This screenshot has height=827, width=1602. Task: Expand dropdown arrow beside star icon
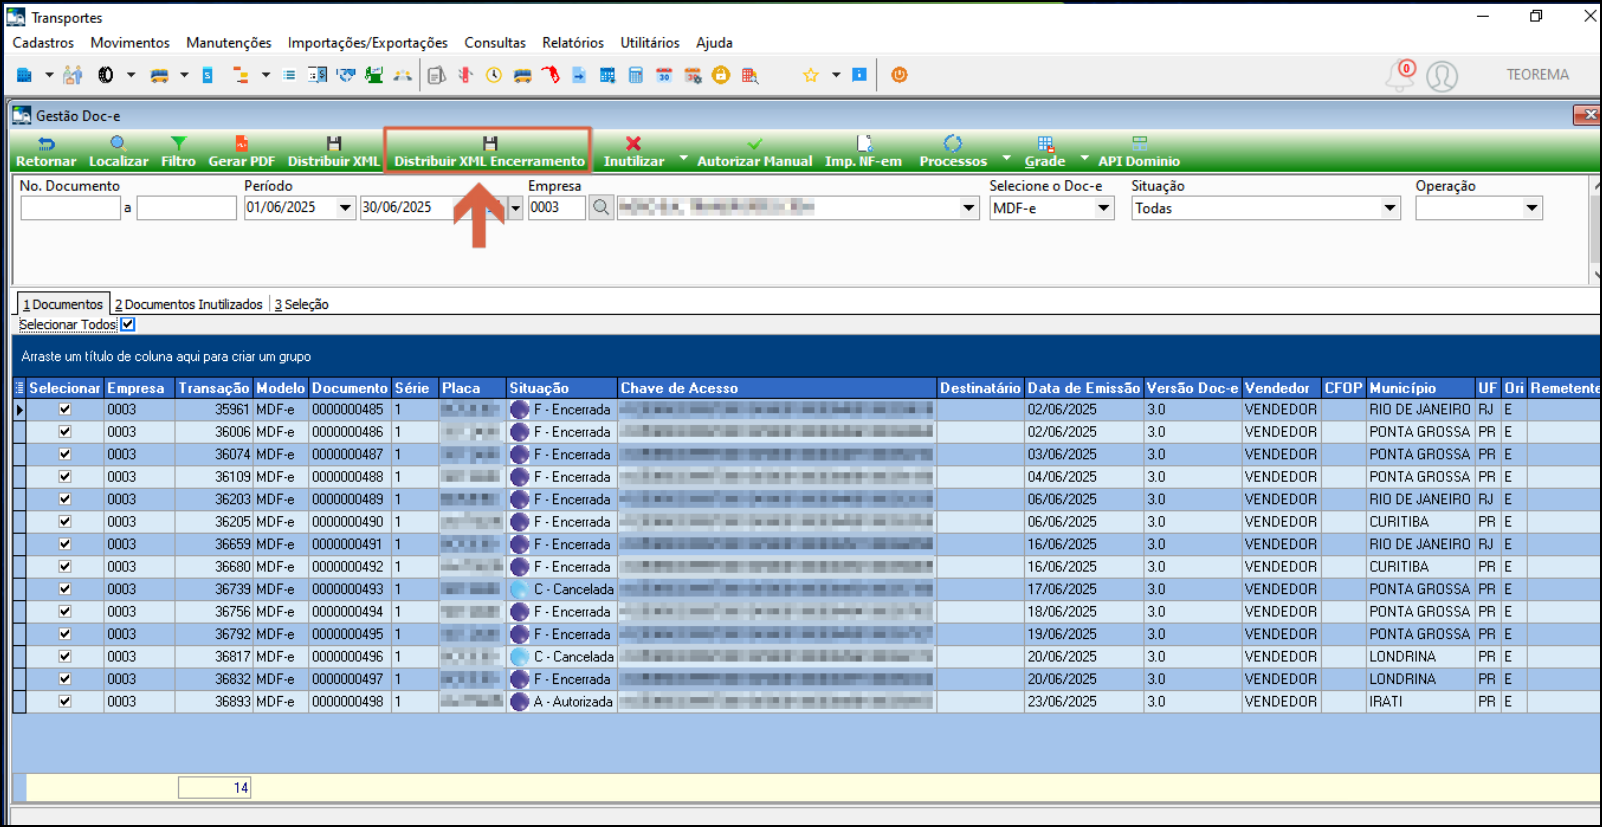click(x=836, y=75)
